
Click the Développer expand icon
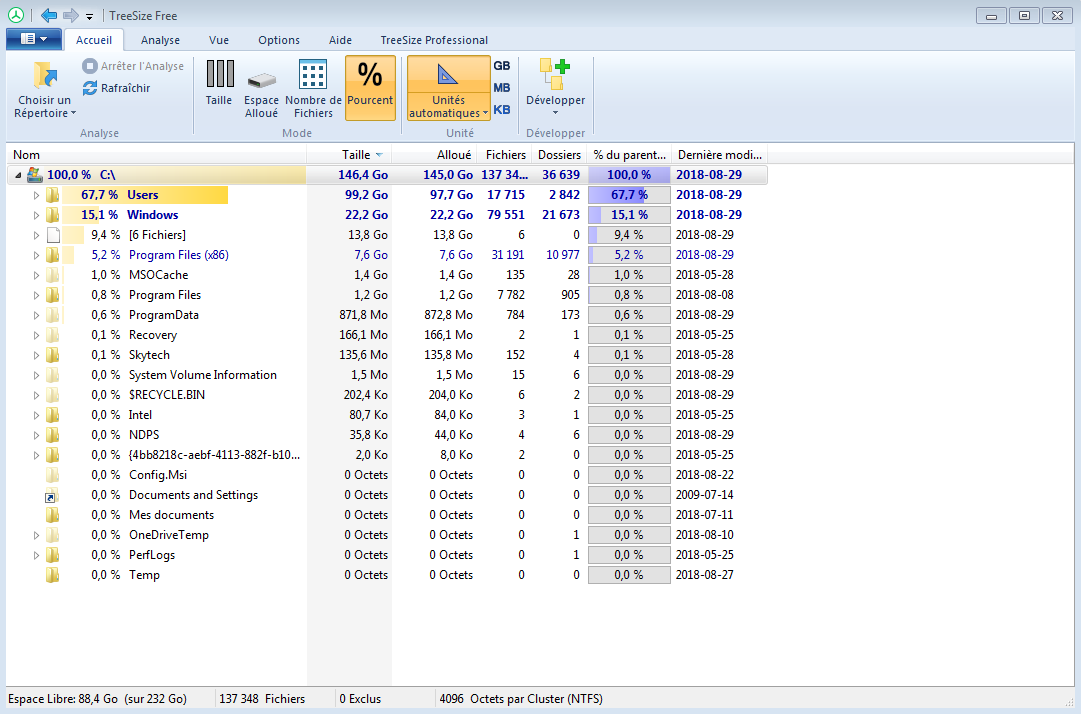point(555,76)
